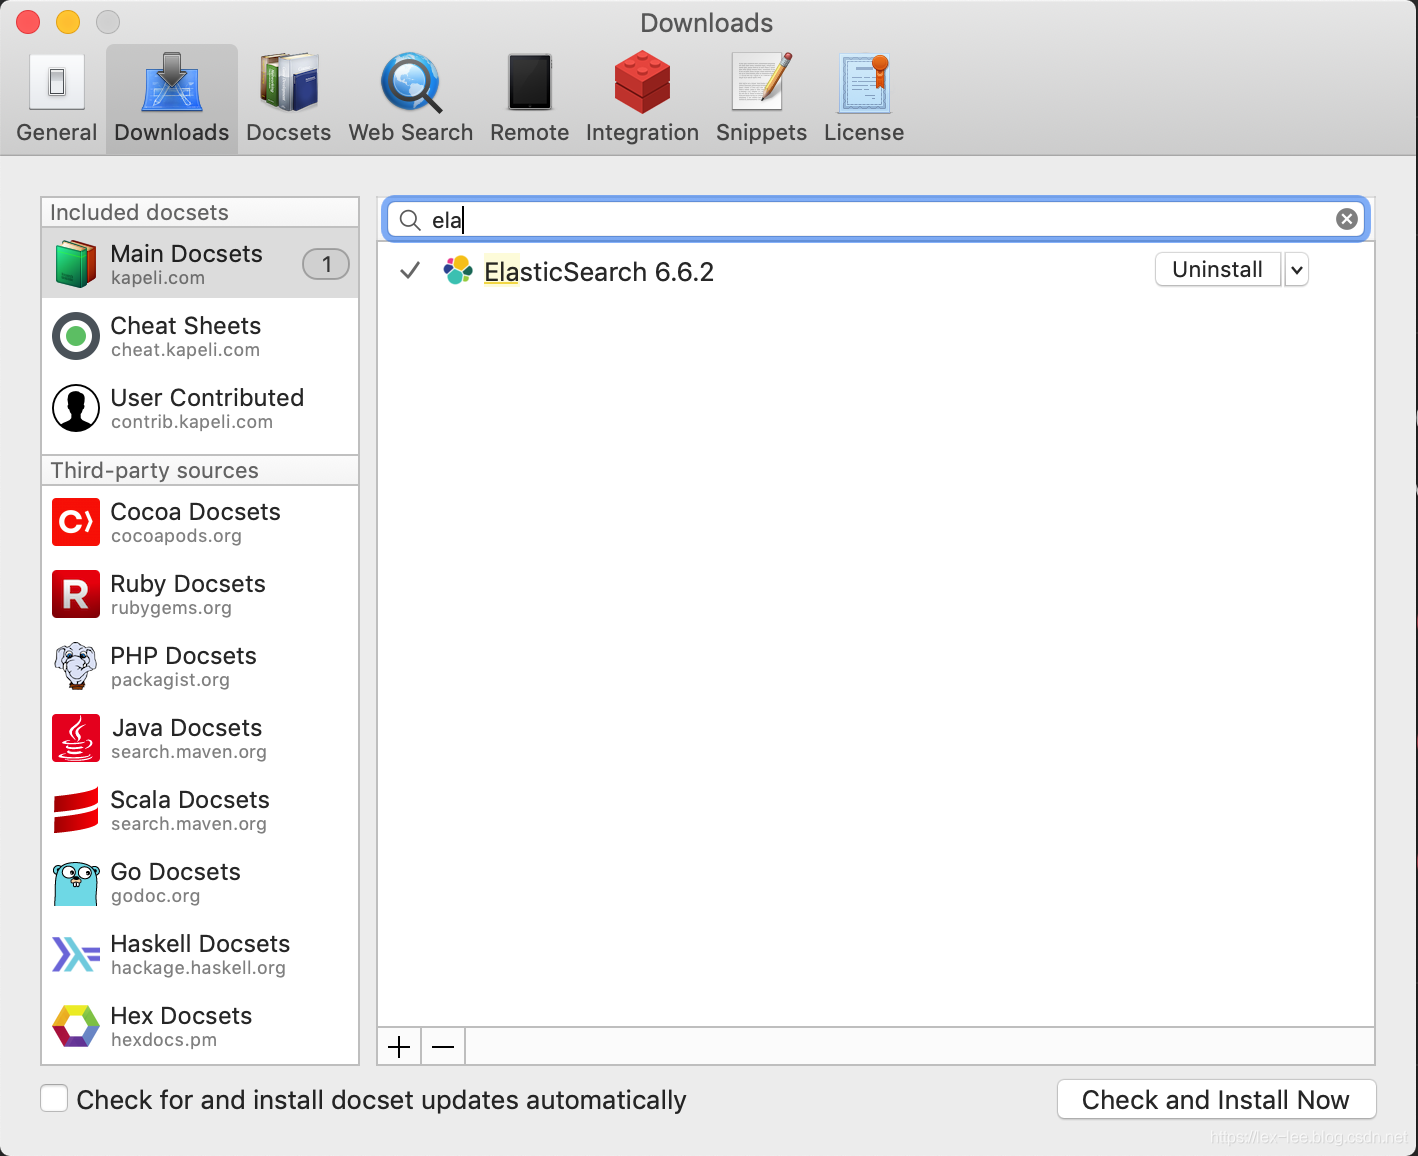This screenshot has width=1418, height=1156.
Task: Open the Remote device icon
Action: [x=530, y=82]
